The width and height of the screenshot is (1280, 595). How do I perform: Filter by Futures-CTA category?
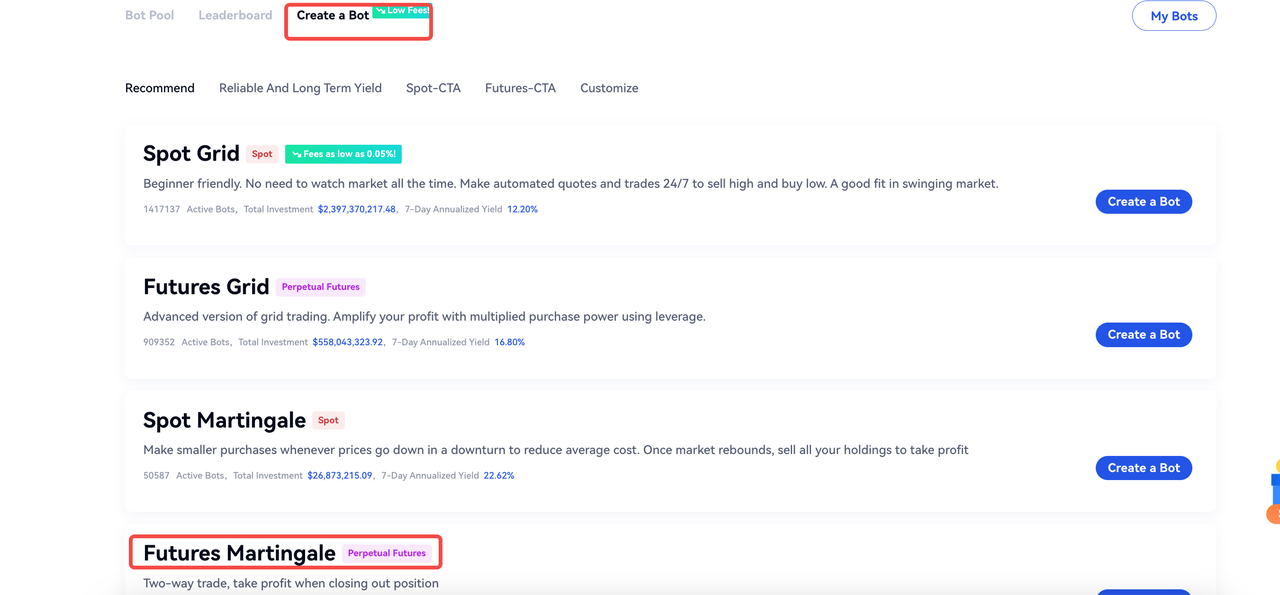520,88
